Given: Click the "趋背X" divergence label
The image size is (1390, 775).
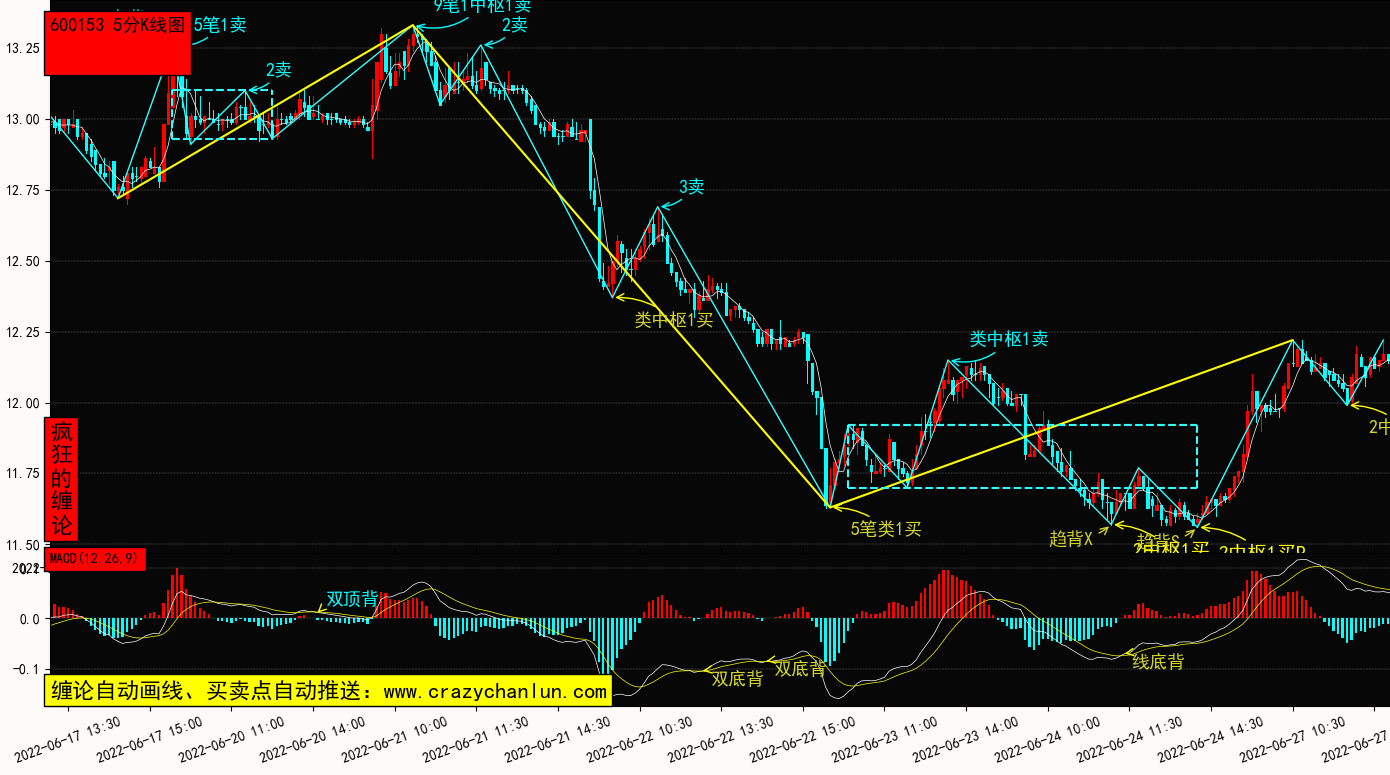Looking at the screenshot, I should pos(1071,539).
